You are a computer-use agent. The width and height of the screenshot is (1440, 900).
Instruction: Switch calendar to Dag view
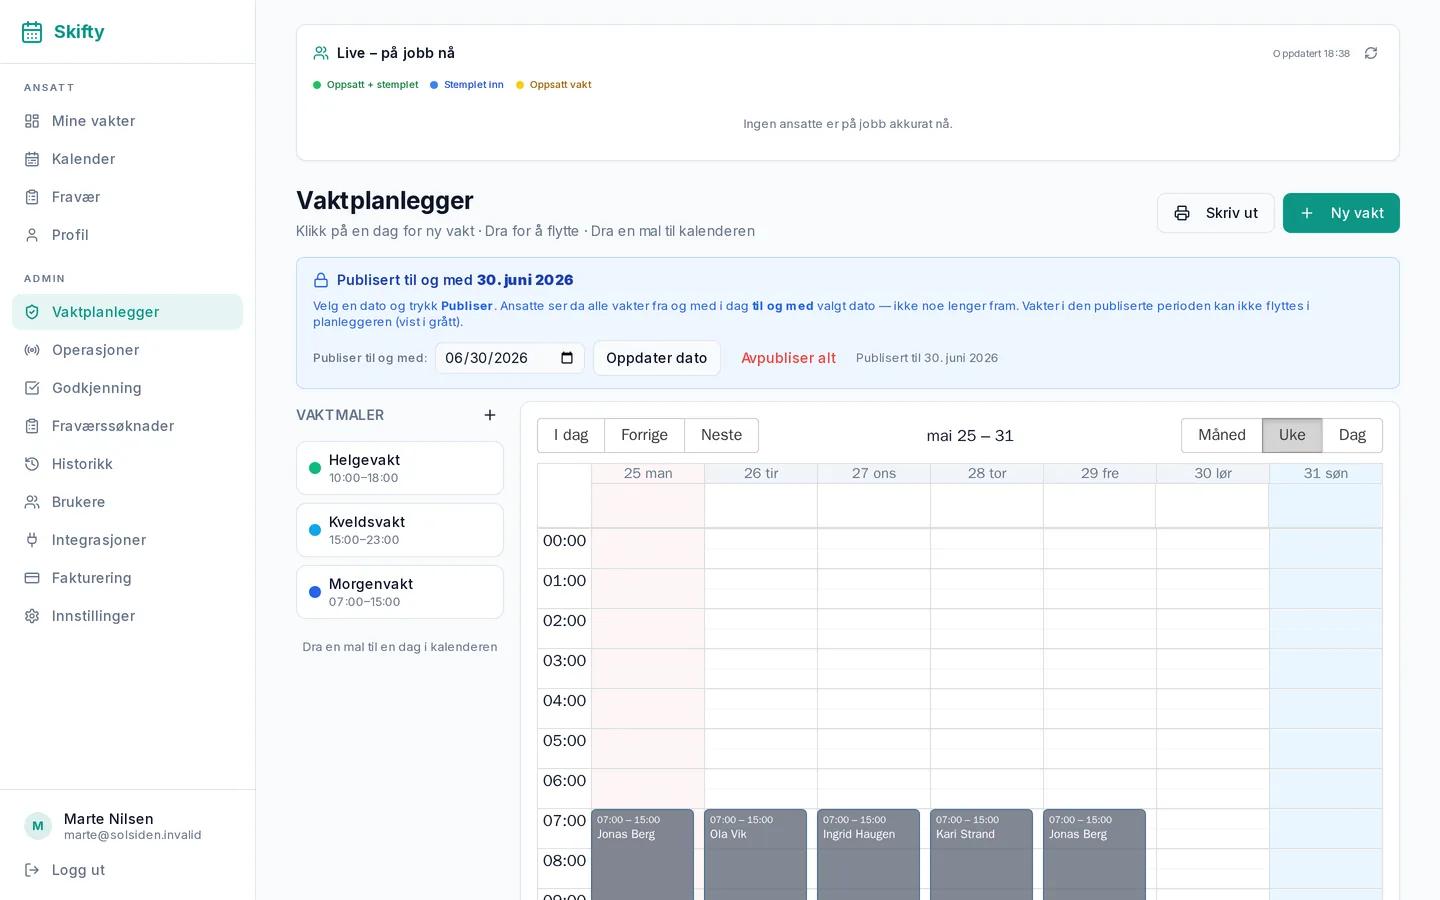click(x=1352, y=435)
